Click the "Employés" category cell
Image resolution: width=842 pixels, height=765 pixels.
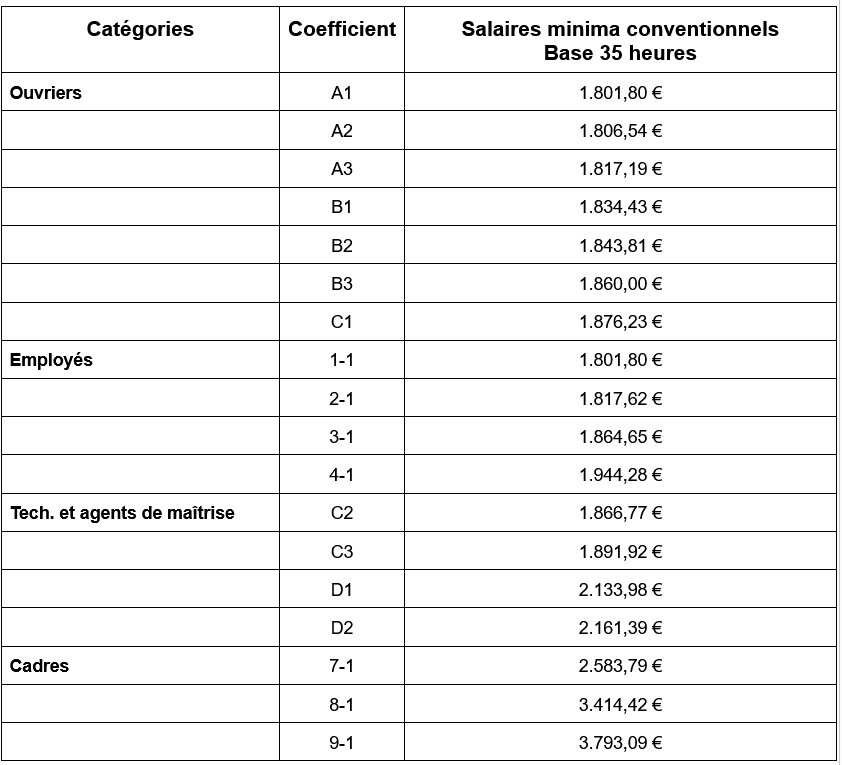coord(51,360)
